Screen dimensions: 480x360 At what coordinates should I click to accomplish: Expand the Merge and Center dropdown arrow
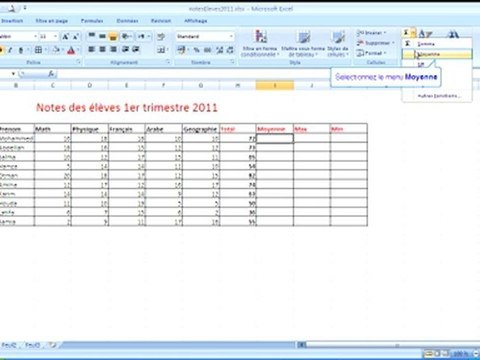click(x=167, y=50)
